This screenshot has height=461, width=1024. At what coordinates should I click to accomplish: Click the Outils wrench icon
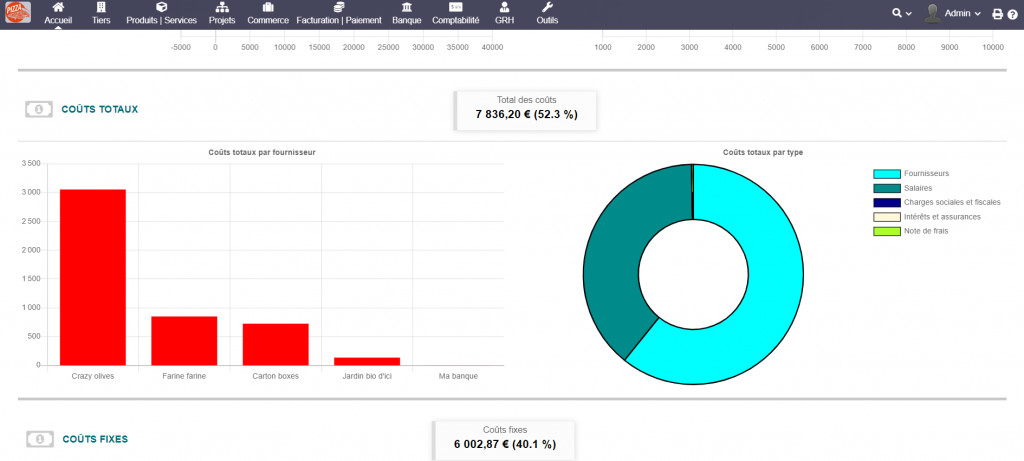[547, 8]
